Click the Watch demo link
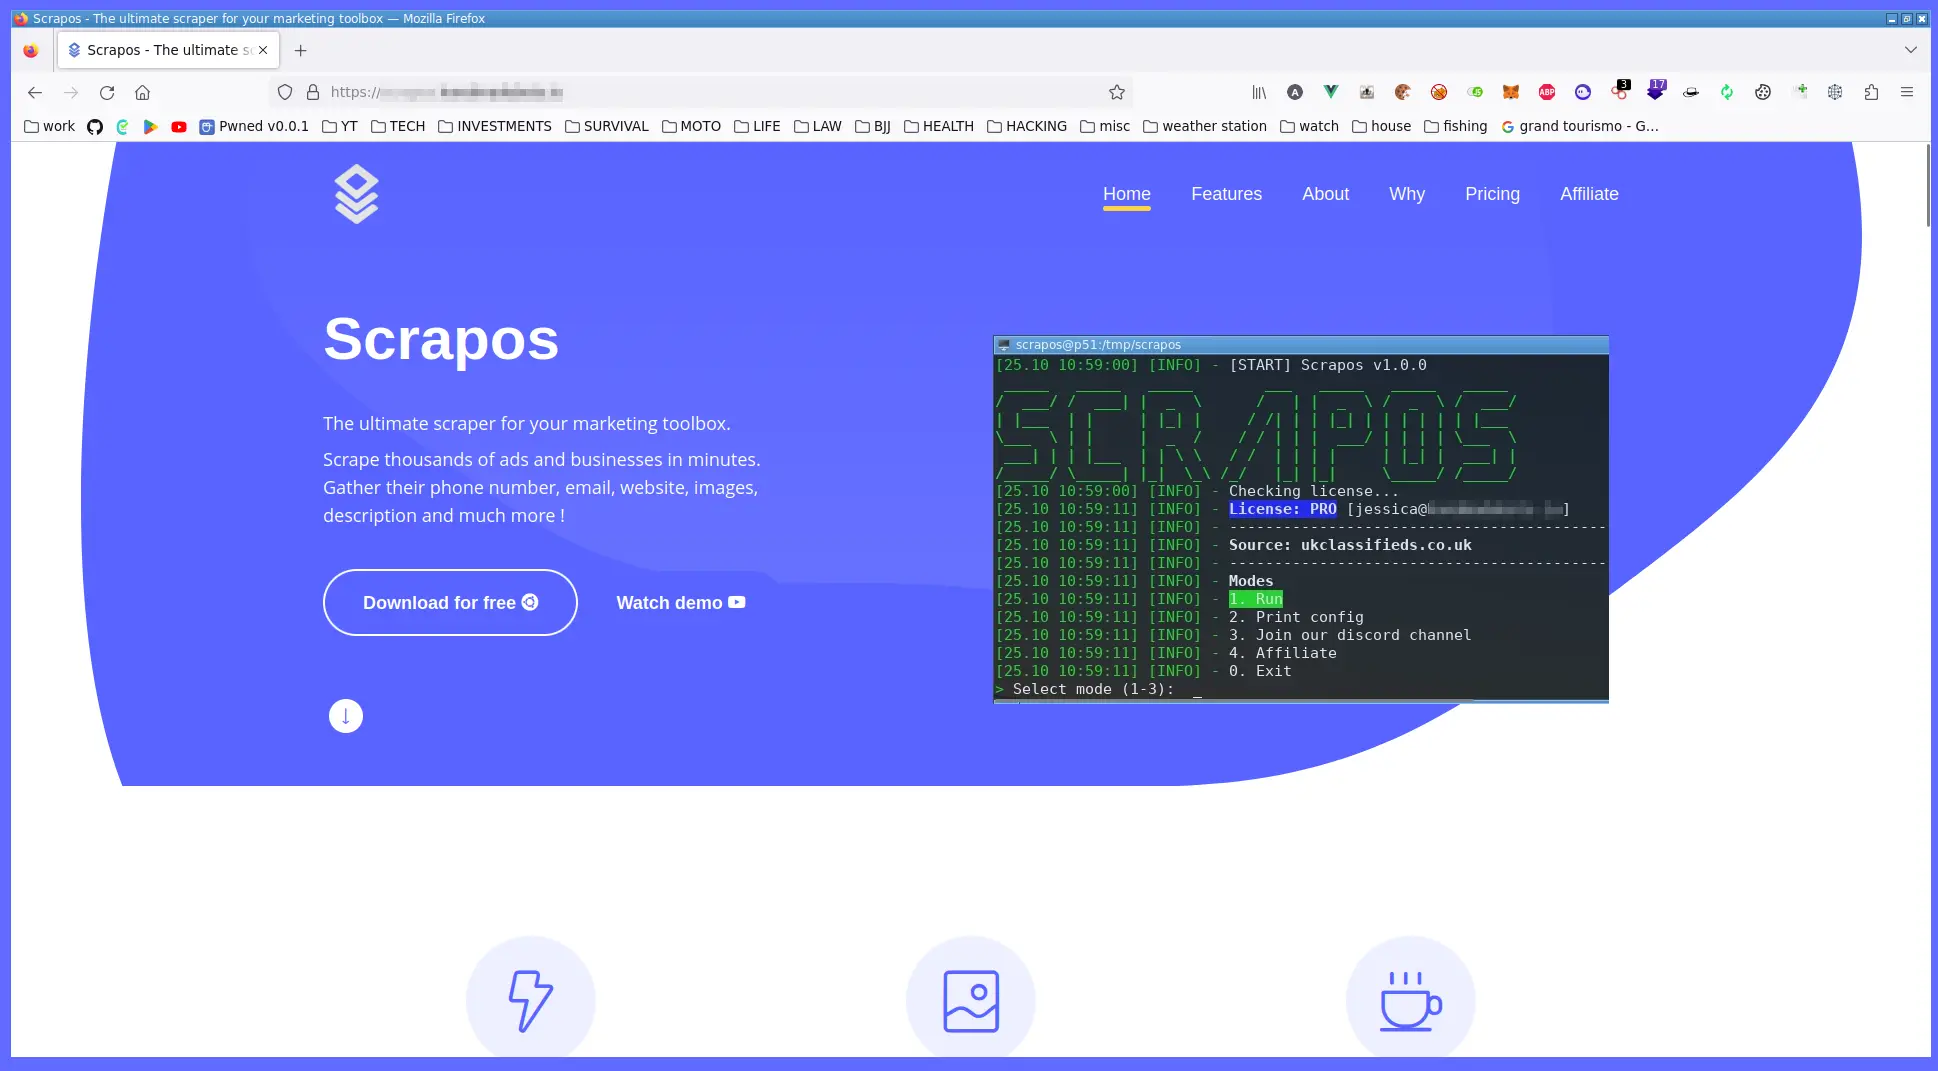This screenshot has height=1071, width=1938. coord(681,602)
